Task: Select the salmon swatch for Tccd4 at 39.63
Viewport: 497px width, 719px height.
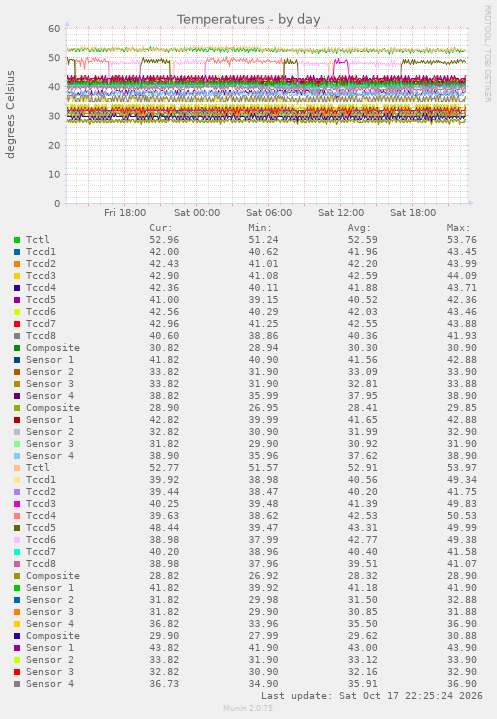Action: [x=17, y=516]
